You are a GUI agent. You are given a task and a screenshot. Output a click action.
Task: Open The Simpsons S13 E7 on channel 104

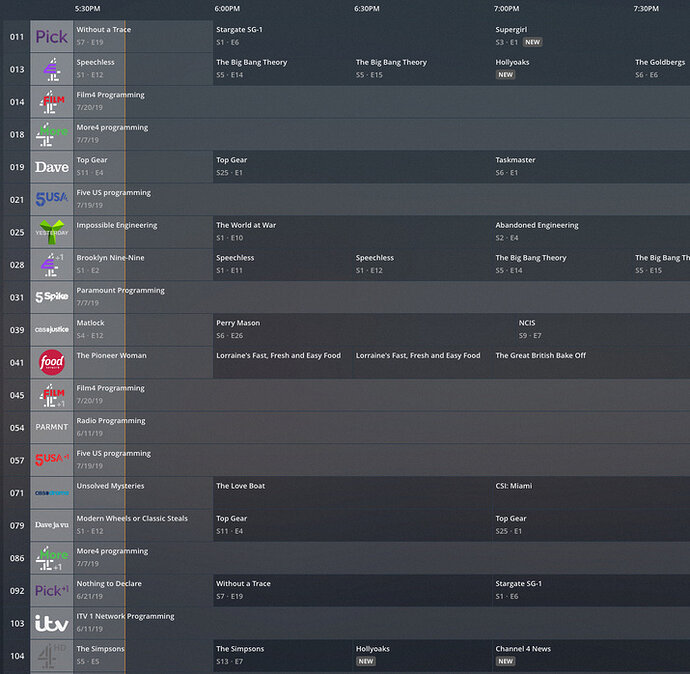(283, 655)
